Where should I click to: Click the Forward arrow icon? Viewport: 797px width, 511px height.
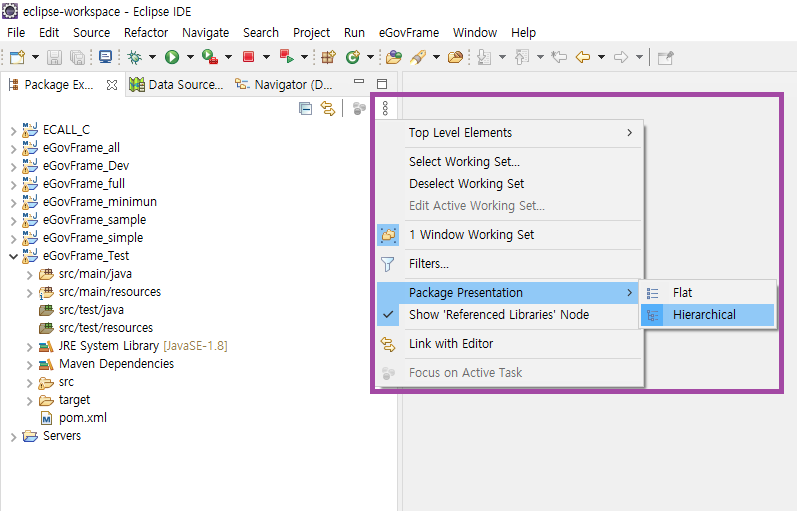coord(621,57)
